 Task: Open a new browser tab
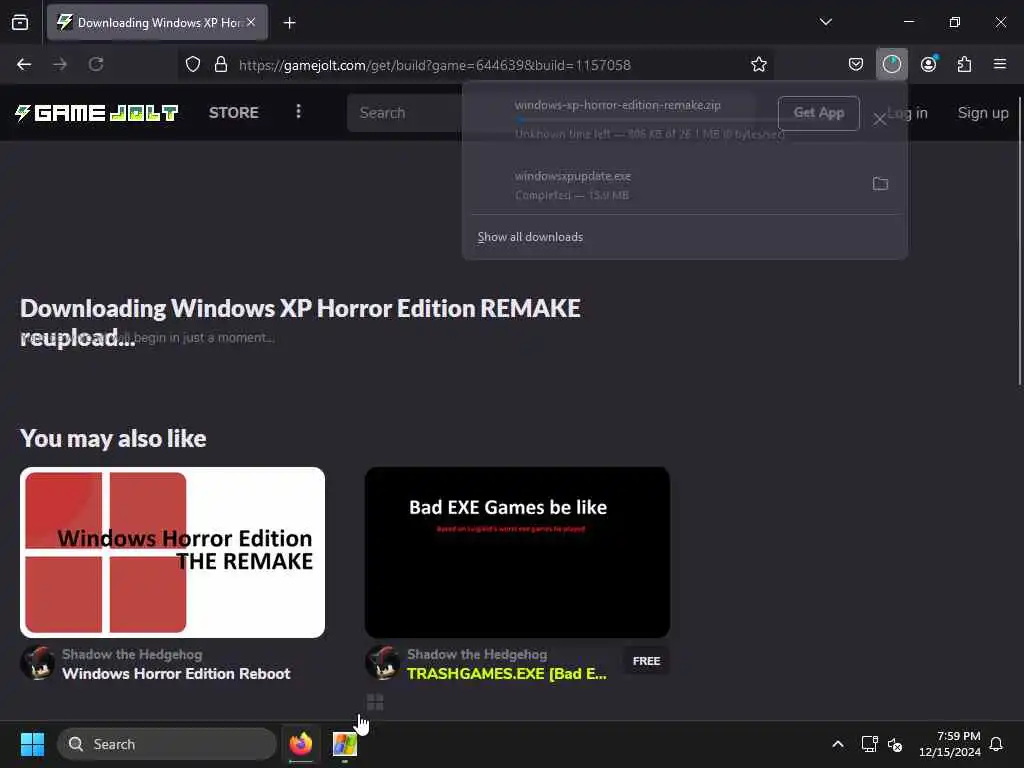[289, 23]
